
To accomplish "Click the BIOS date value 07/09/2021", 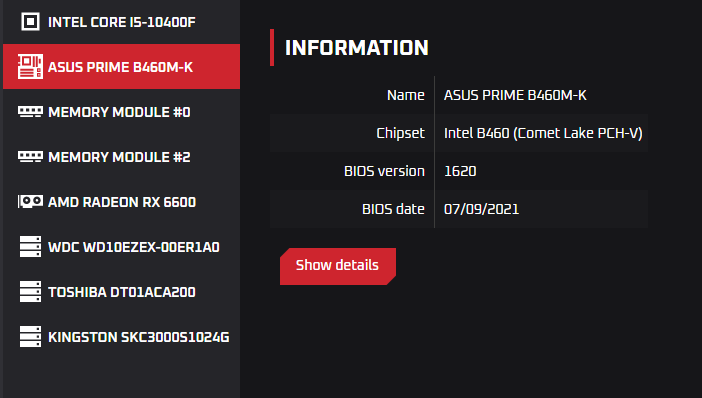I will click(x=481, y=209).
